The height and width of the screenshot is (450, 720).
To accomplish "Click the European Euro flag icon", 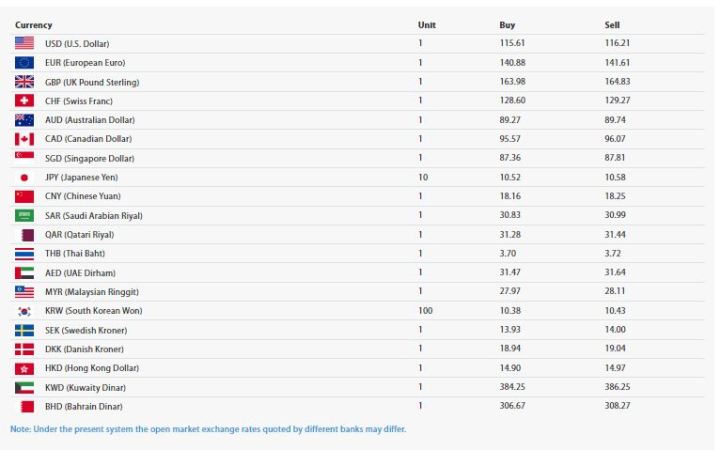I will point(25,63).
